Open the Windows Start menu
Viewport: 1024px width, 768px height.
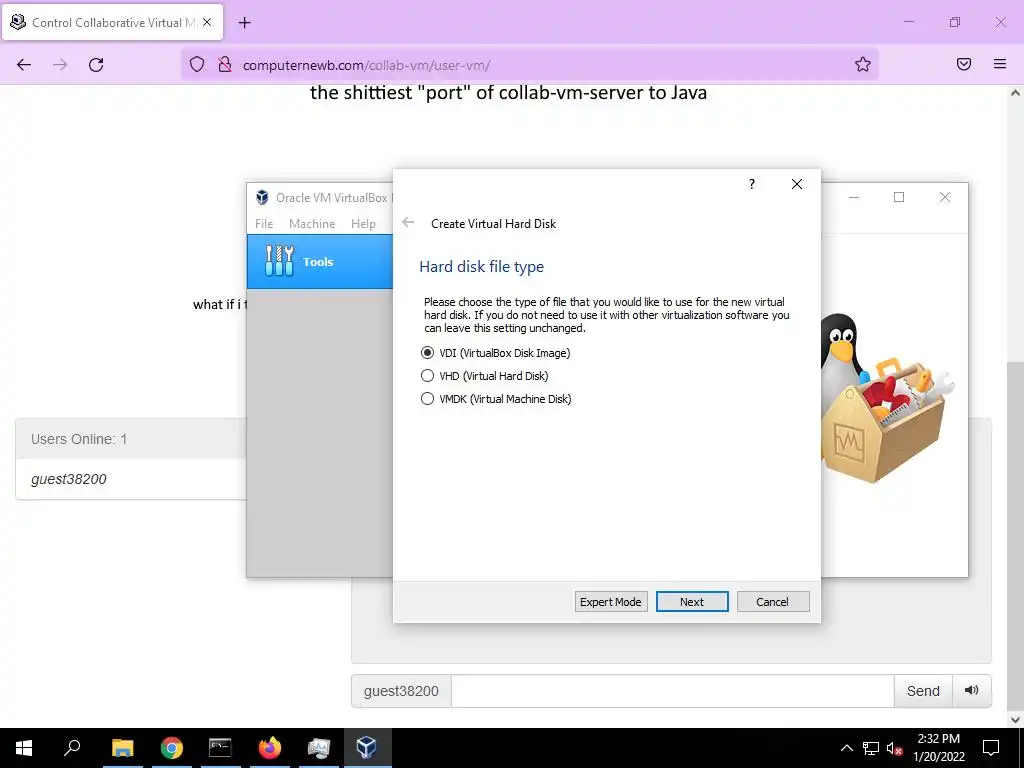click(24, 748)
